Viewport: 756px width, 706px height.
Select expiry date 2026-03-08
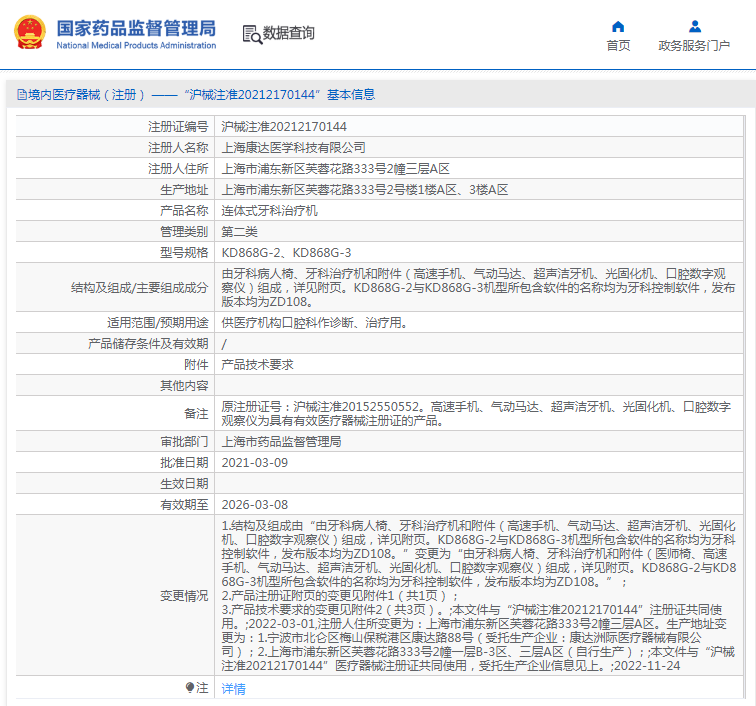coord(255,505)
